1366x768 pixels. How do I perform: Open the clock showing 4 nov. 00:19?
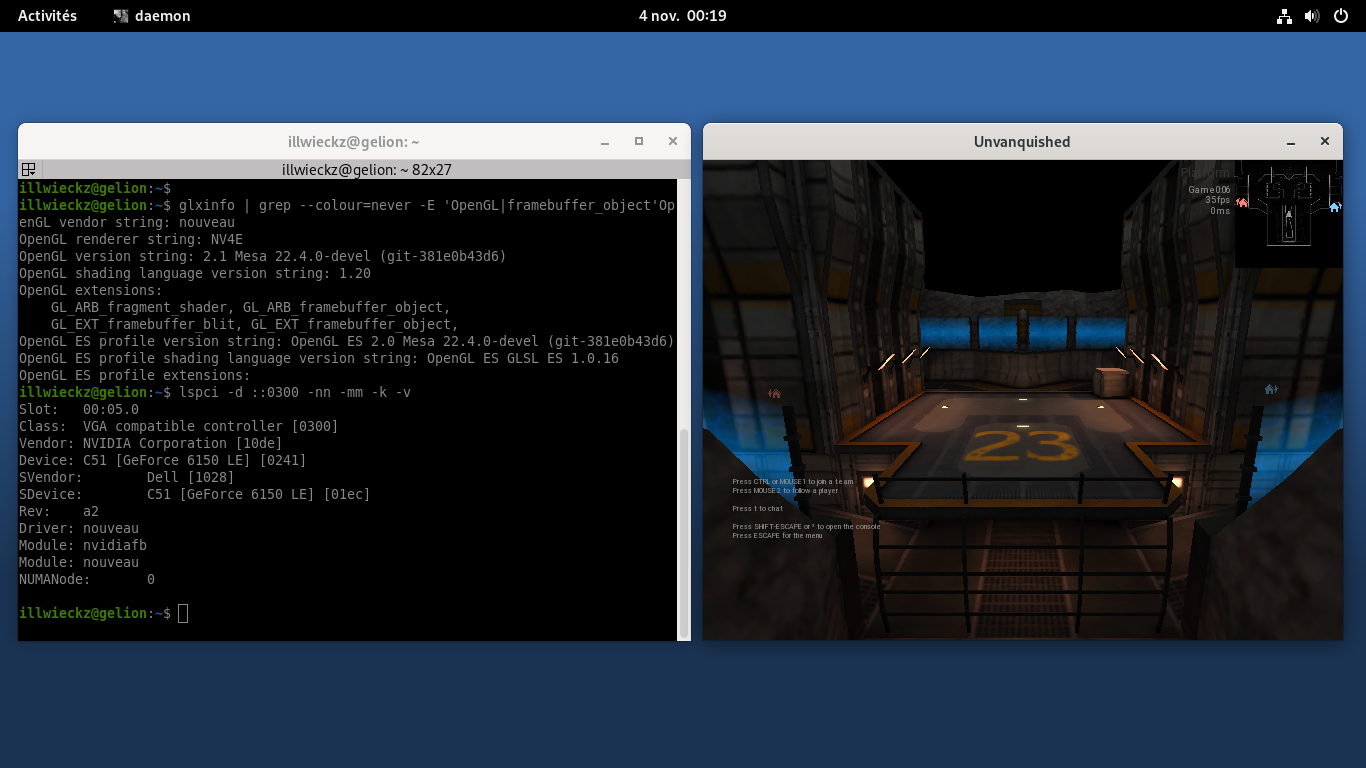[x=683, y=16]
